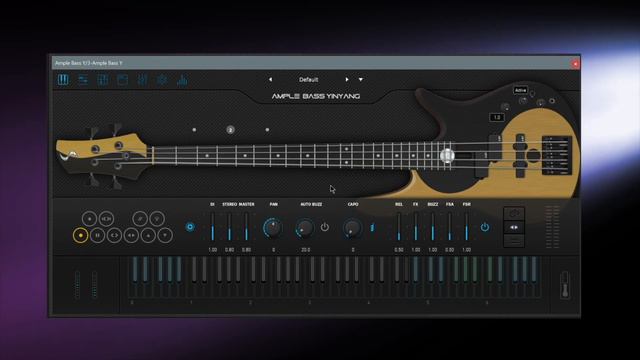Viewport: 640px width, 360px height.
Task: Toggle the last bottom-row circle button
Action: (x=165, y=236)
